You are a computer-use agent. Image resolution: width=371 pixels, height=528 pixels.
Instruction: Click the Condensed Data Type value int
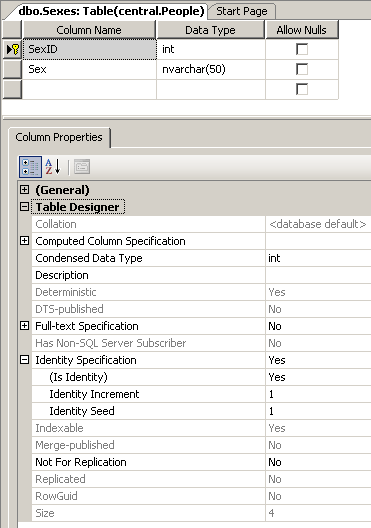click(x=318, y=258)
